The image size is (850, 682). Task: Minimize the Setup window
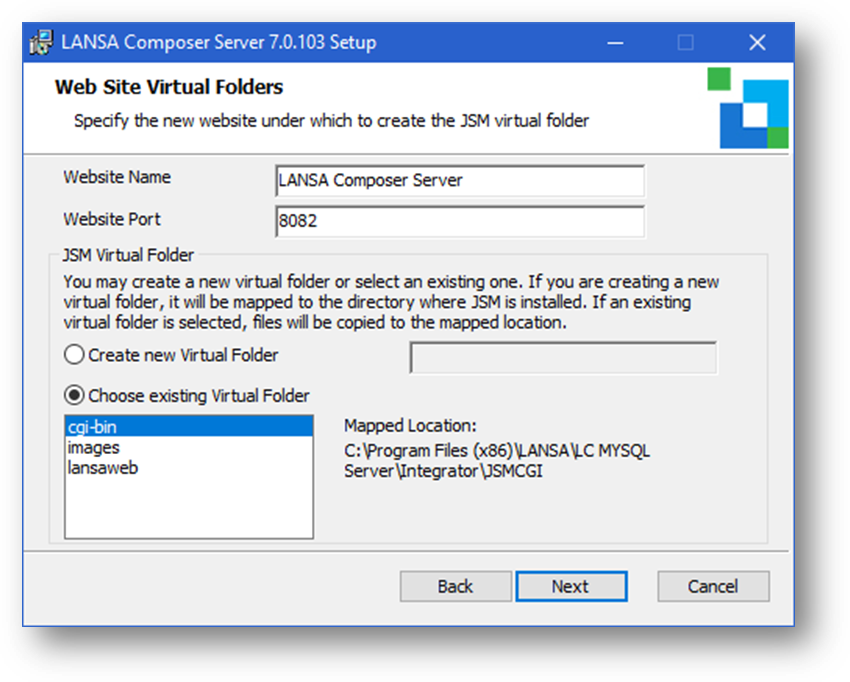tap(611, 43)
